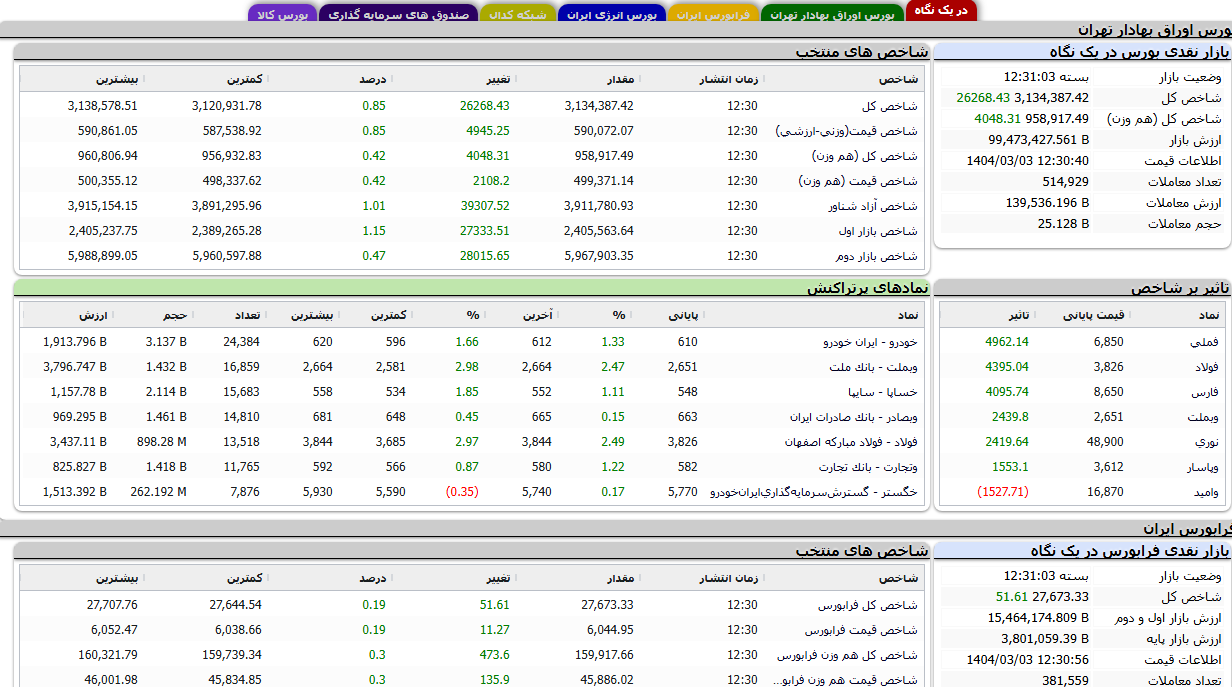Open symbol 'وامید' in index impact list
This screenshot has height=687, width=1232.
pos(1205,492)
